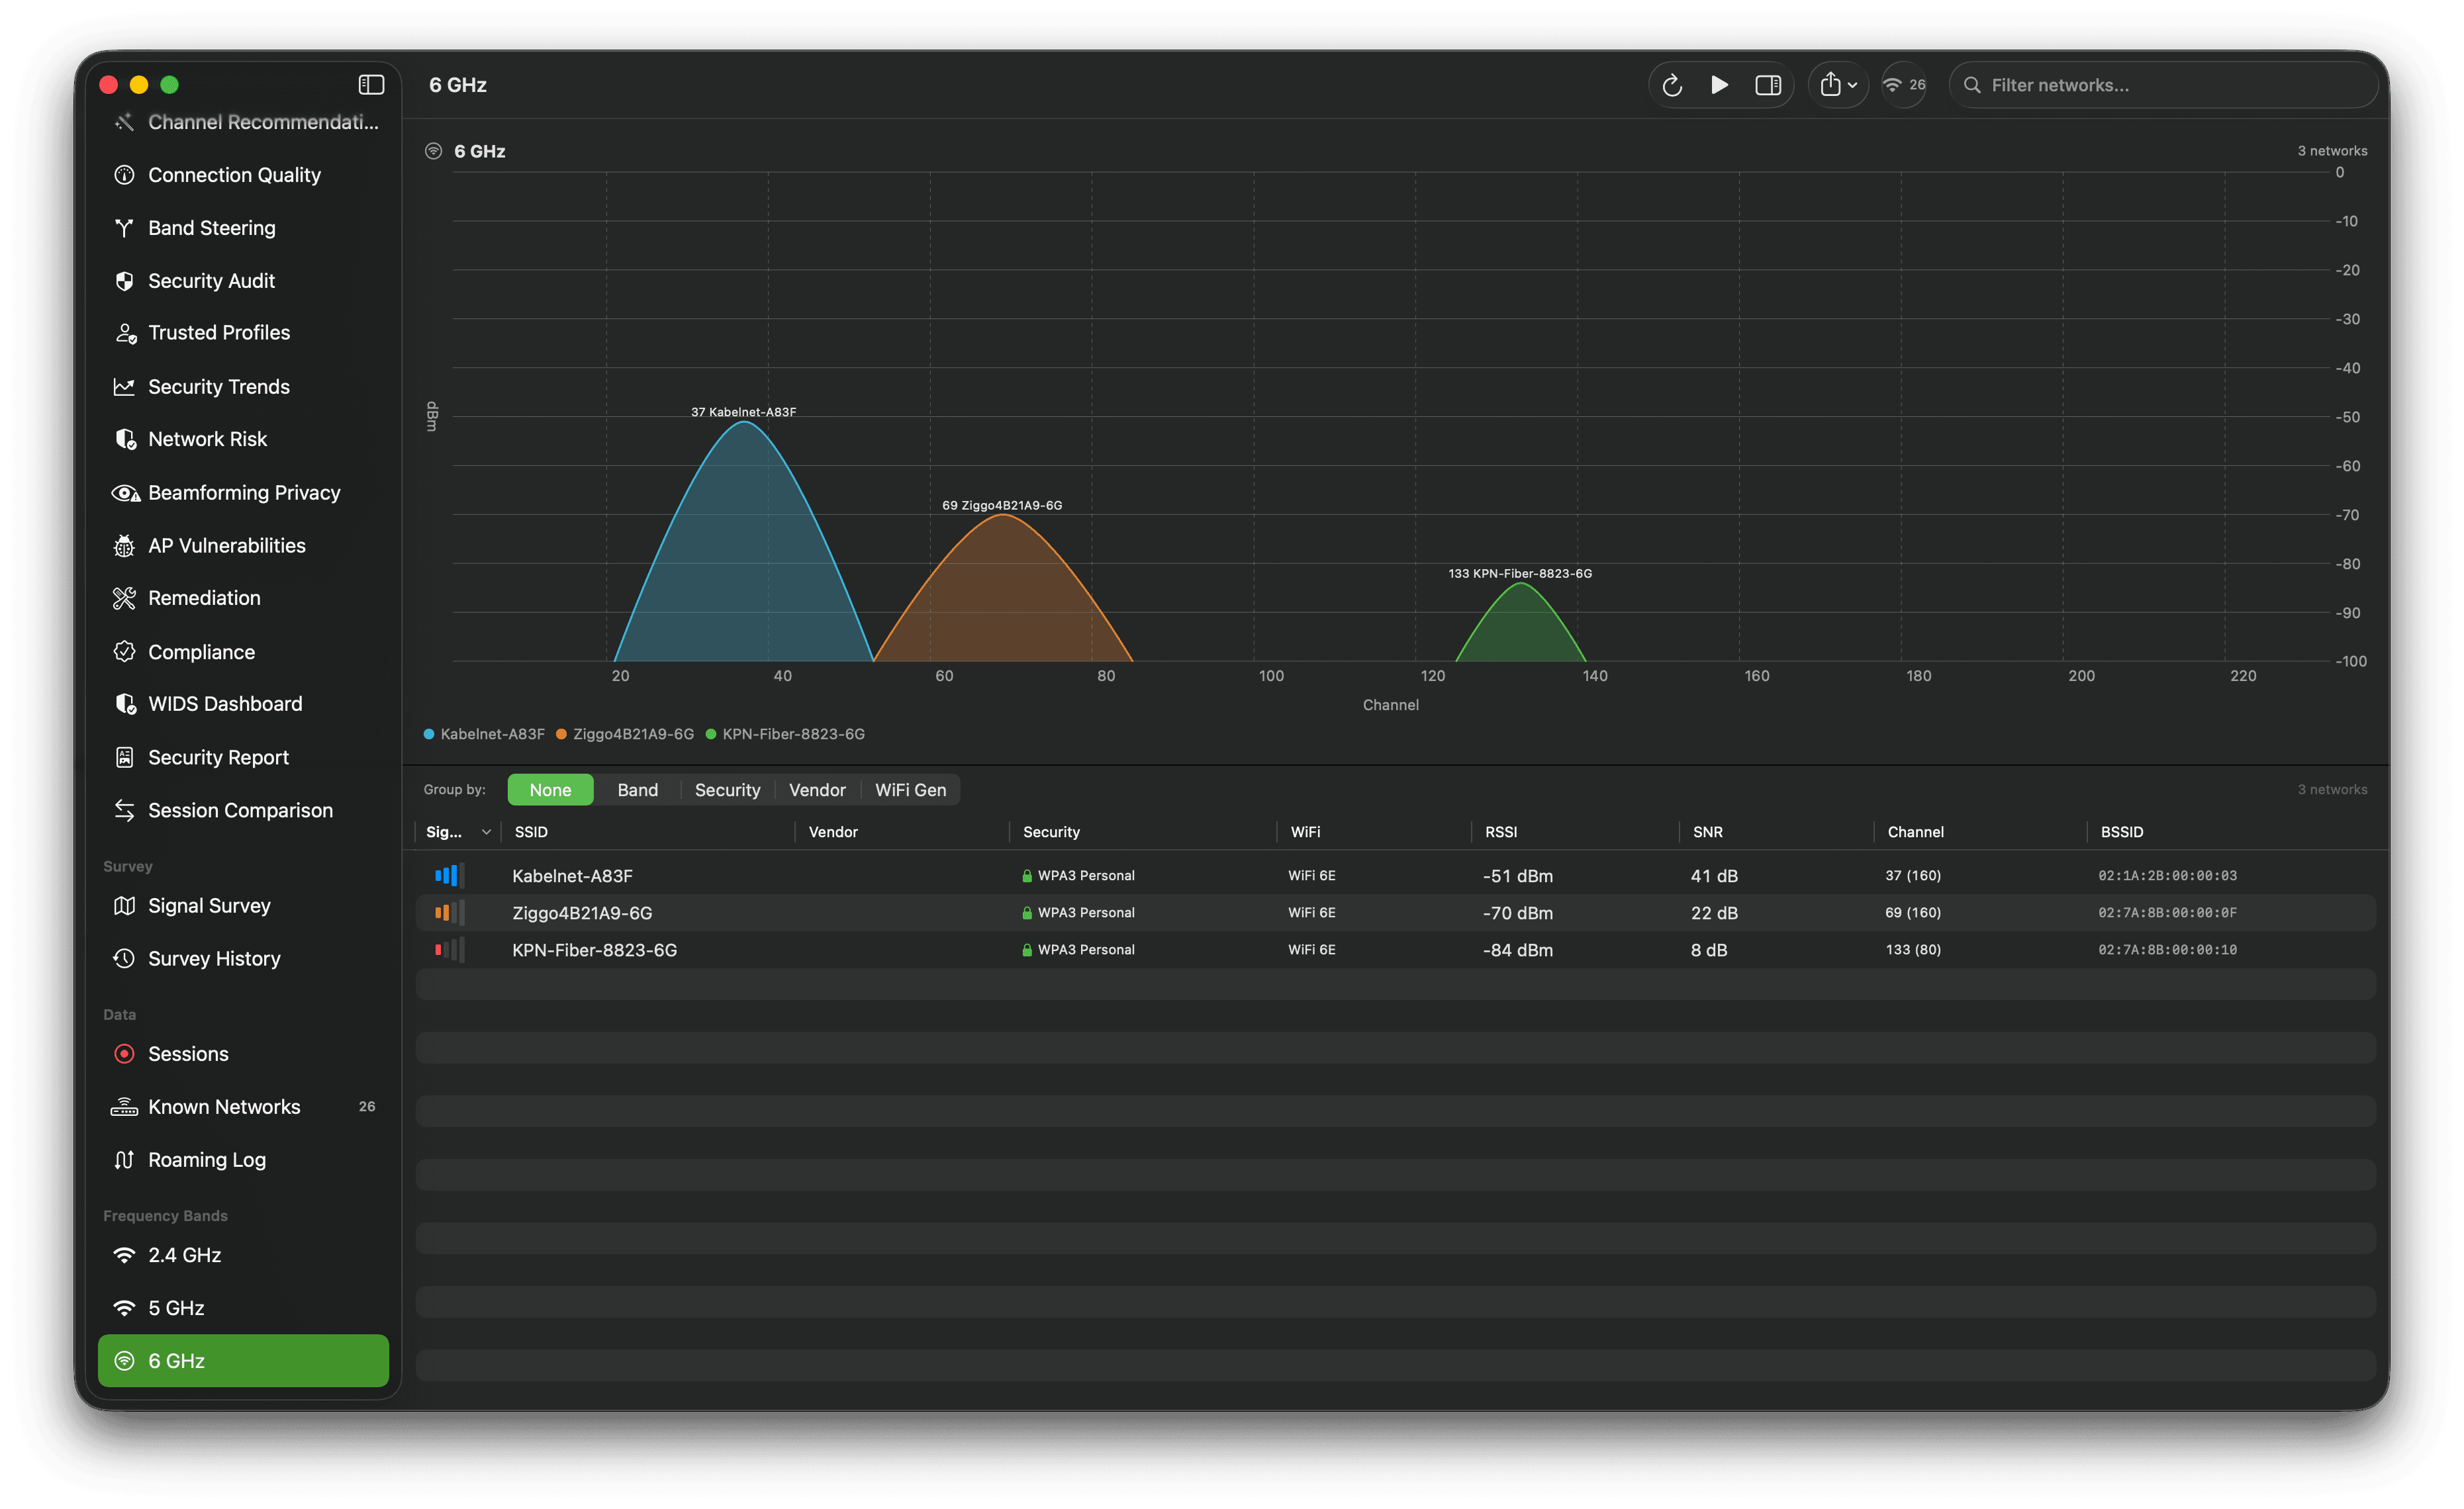Image resolution: width=2464 pixels, height=1509 pixels.
Task: Select the KPN-Fiber-8823-6G network row
Action: coord(1395,950)
